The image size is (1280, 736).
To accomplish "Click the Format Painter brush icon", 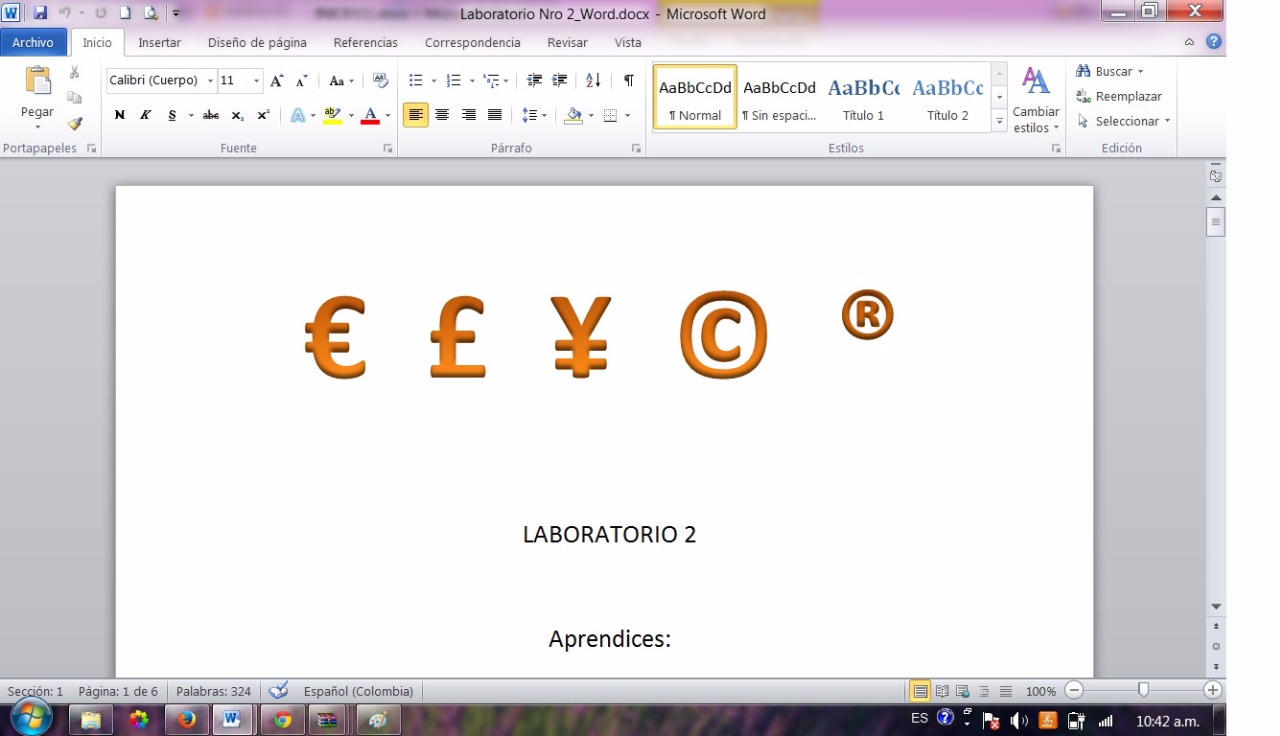I will pos(74,124).
